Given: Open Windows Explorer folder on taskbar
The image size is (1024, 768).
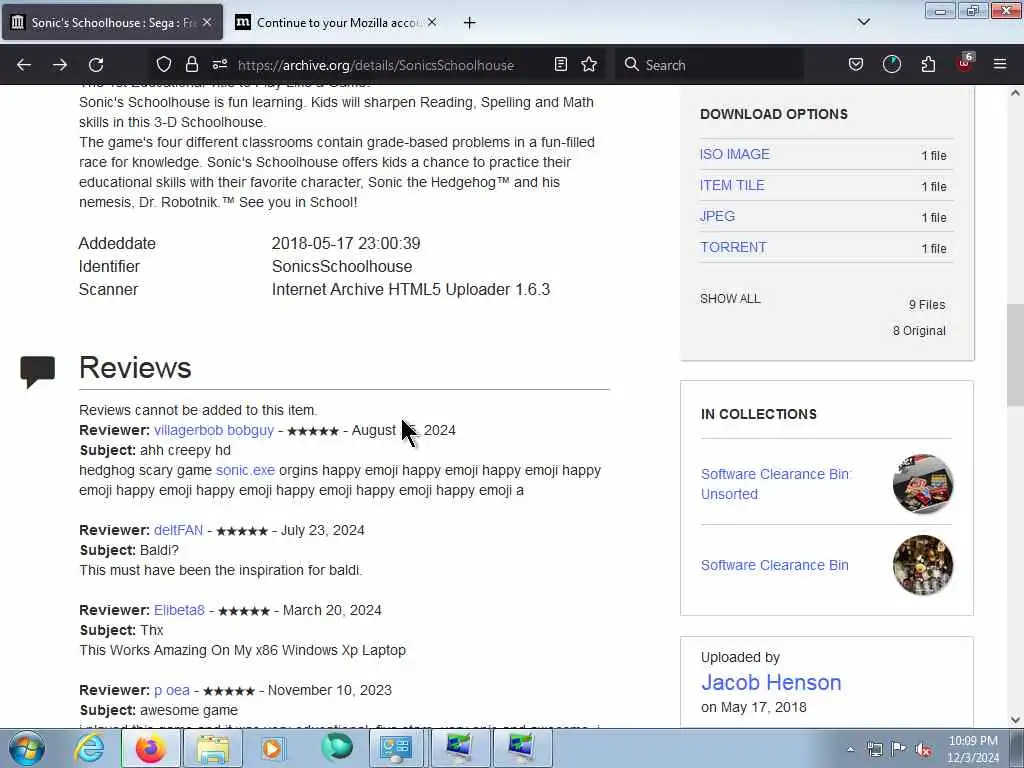Looking at the screenshot, I should [213, 748].
